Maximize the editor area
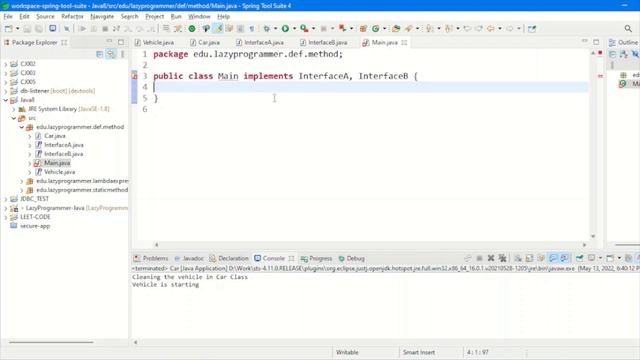 (x=596, y=42)
